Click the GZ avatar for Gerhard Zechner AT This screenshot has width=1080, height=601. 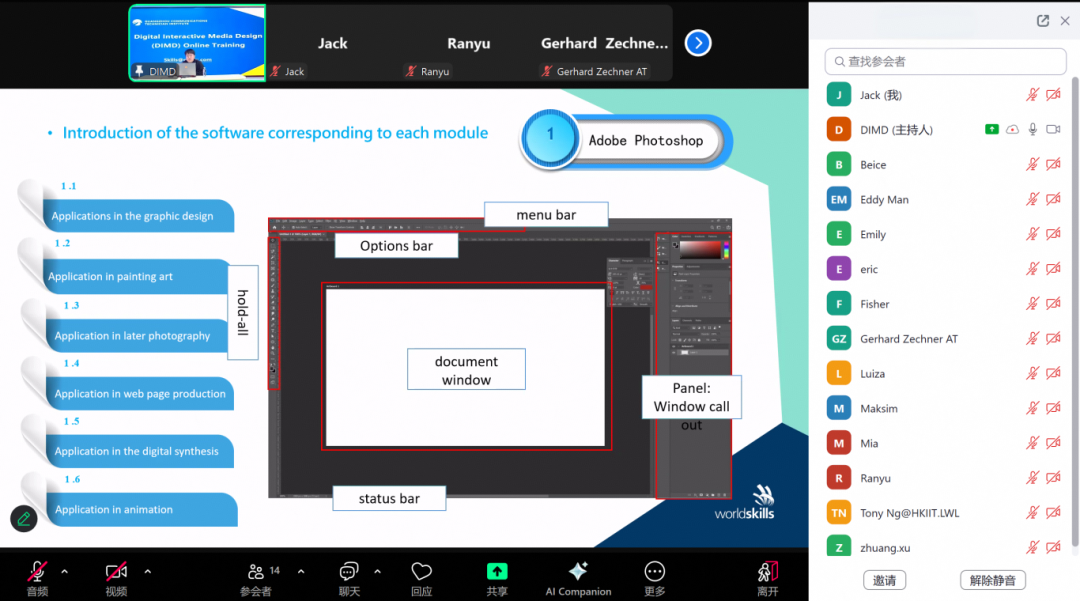coord(839,339)
